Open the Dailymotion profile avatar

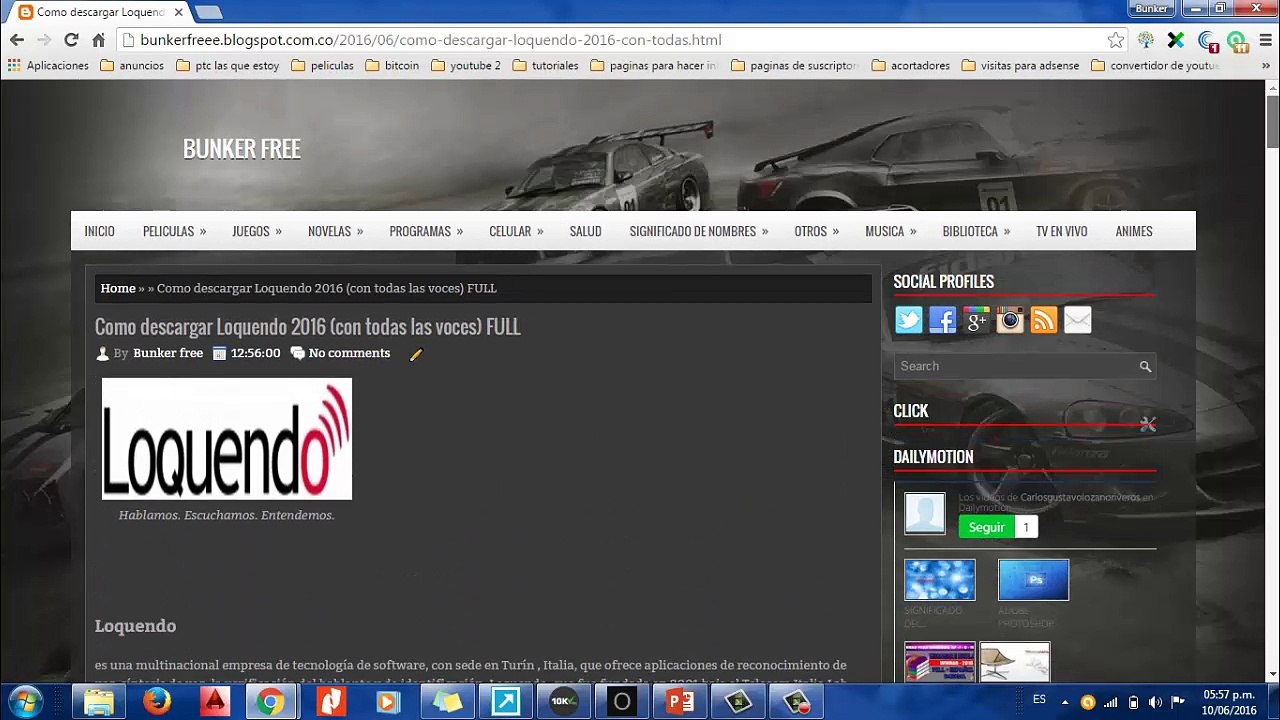click(x=925, y=513)
